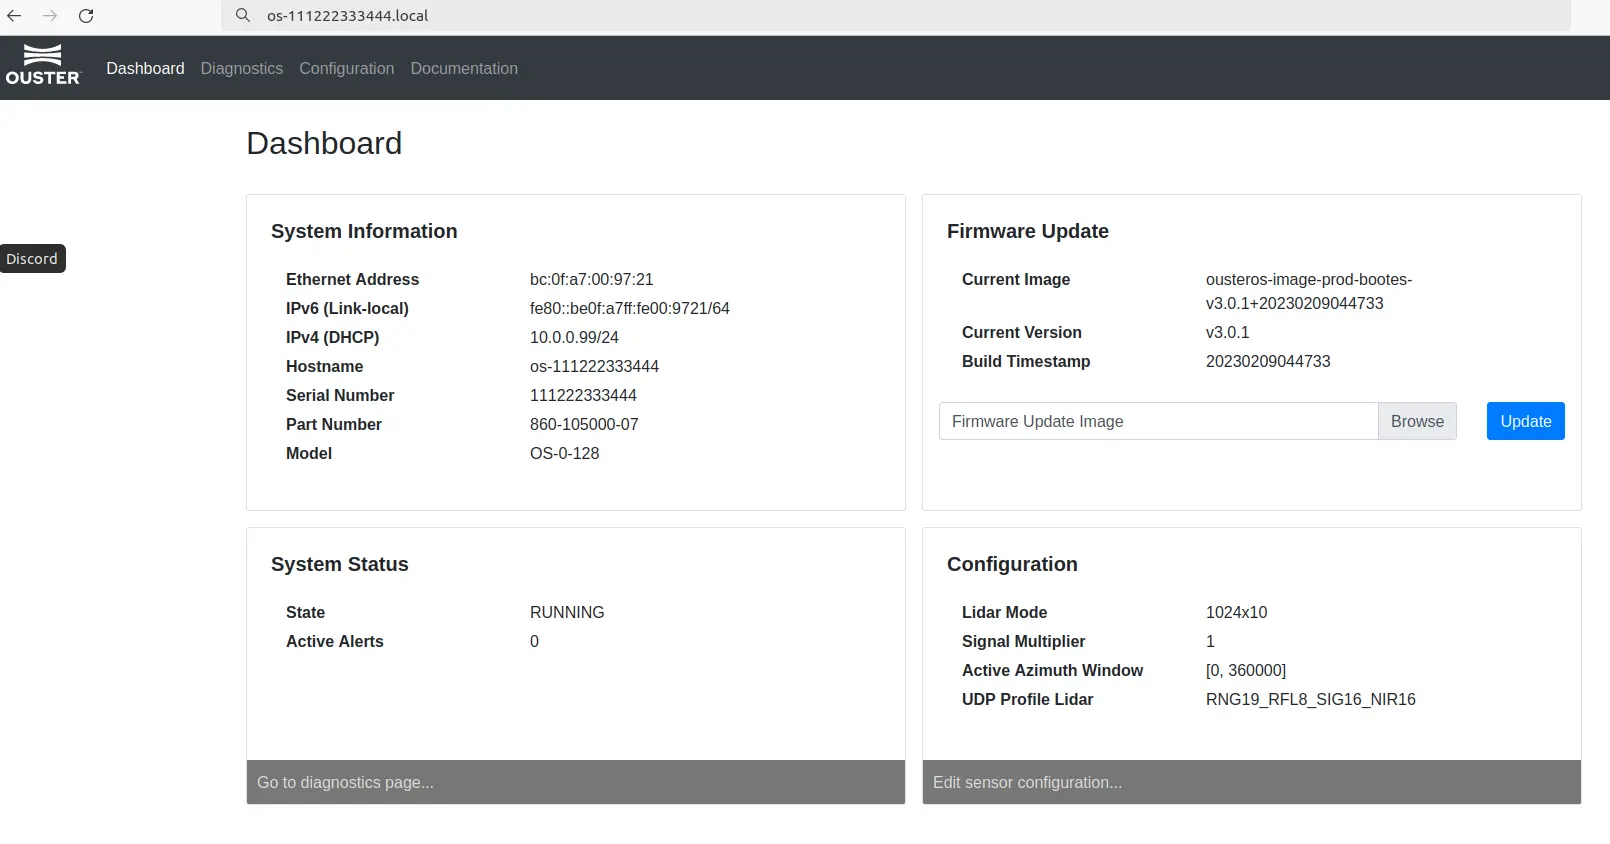Open the Documentation nav menu item
1610x844 pixels.
click(464, 68)
